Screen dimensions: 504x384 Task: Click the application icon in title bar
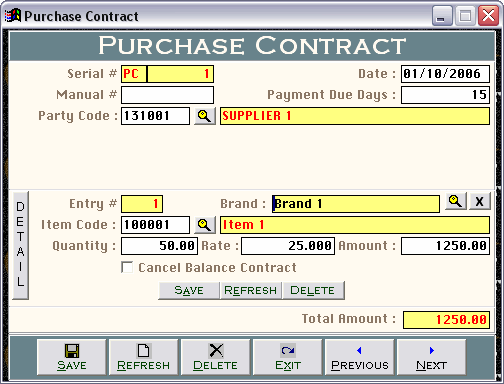click(x=13, y=16)
